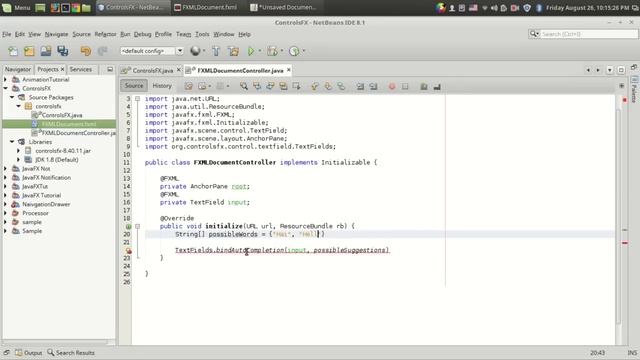Image resolution: width=640 pixels, height=360 pixels.
Task: Click the override glyph beside line 19
Action: (128, 226)
